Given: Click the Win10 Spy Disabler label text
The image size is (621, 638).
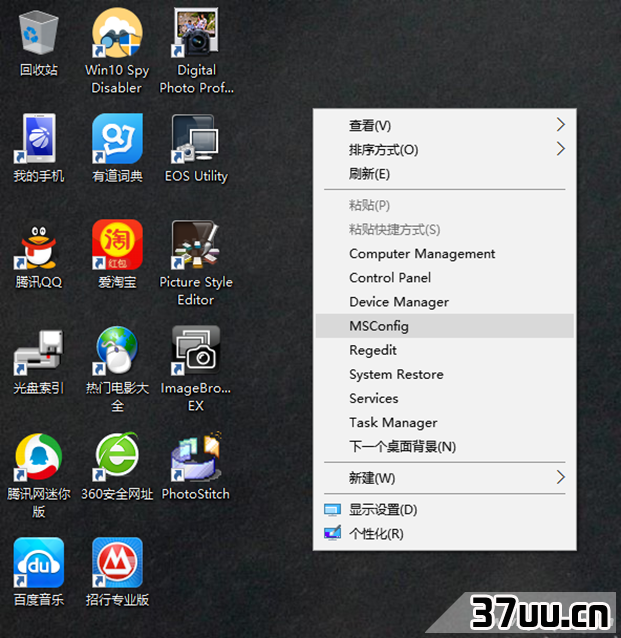Looking at the screenshot, I should (117, 79).
